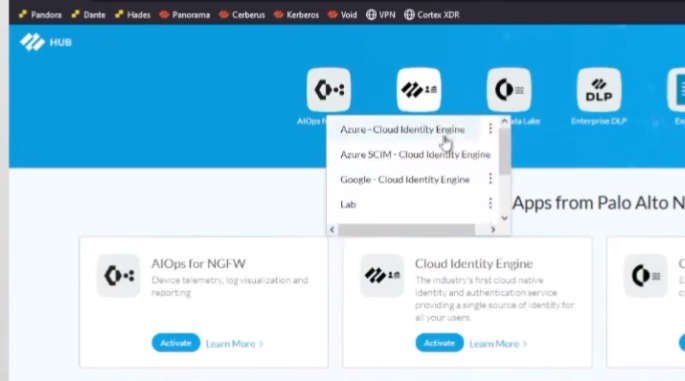
Task: Open the Void bookmark
Action: click(x=342, y=15)
